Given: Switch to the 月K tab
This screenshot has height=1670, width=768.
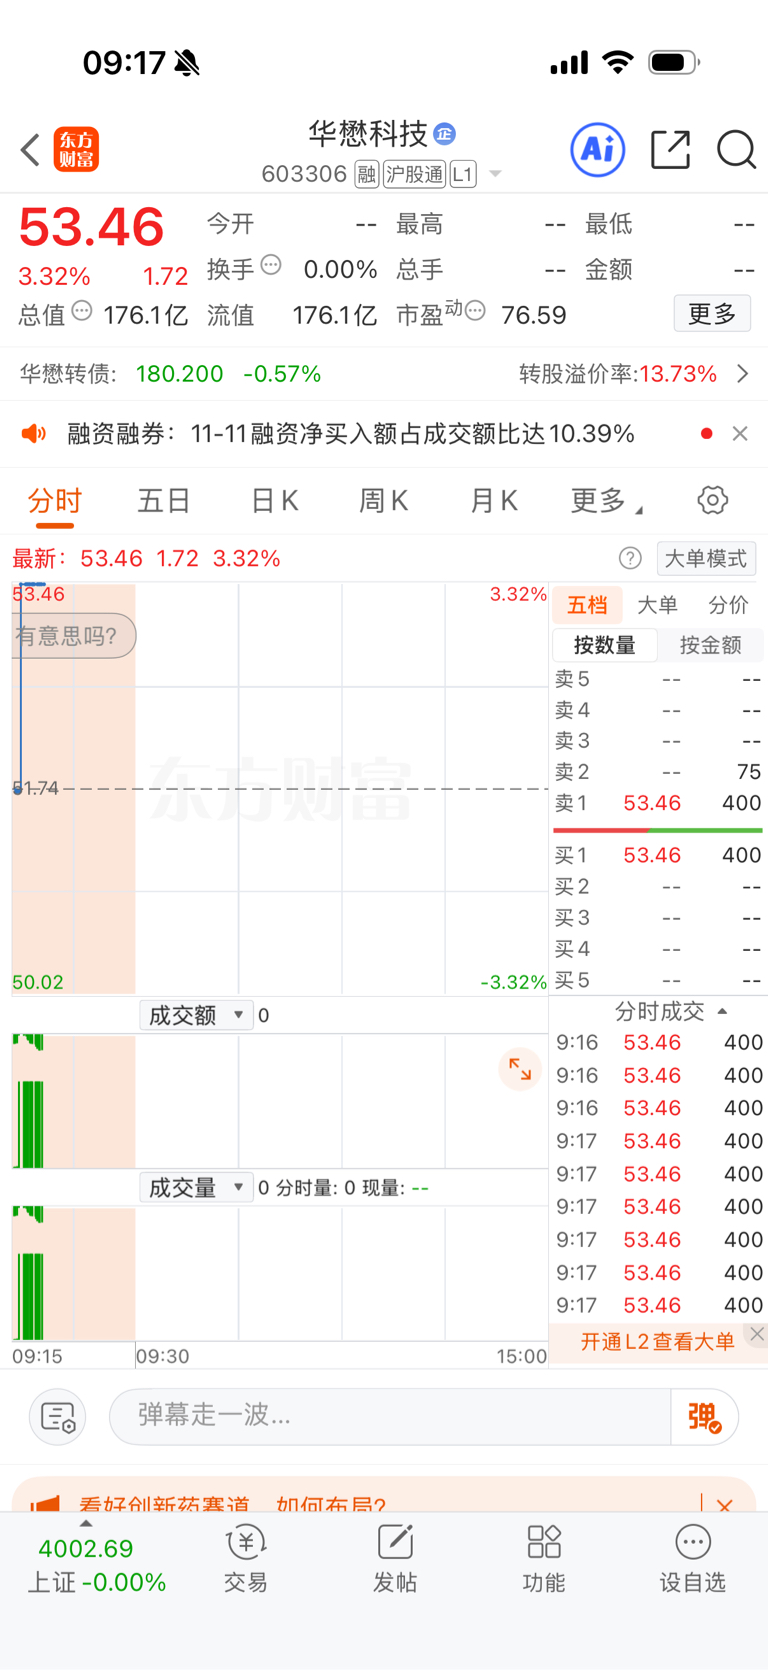Looking at the screenshot, I should (494, 501).
